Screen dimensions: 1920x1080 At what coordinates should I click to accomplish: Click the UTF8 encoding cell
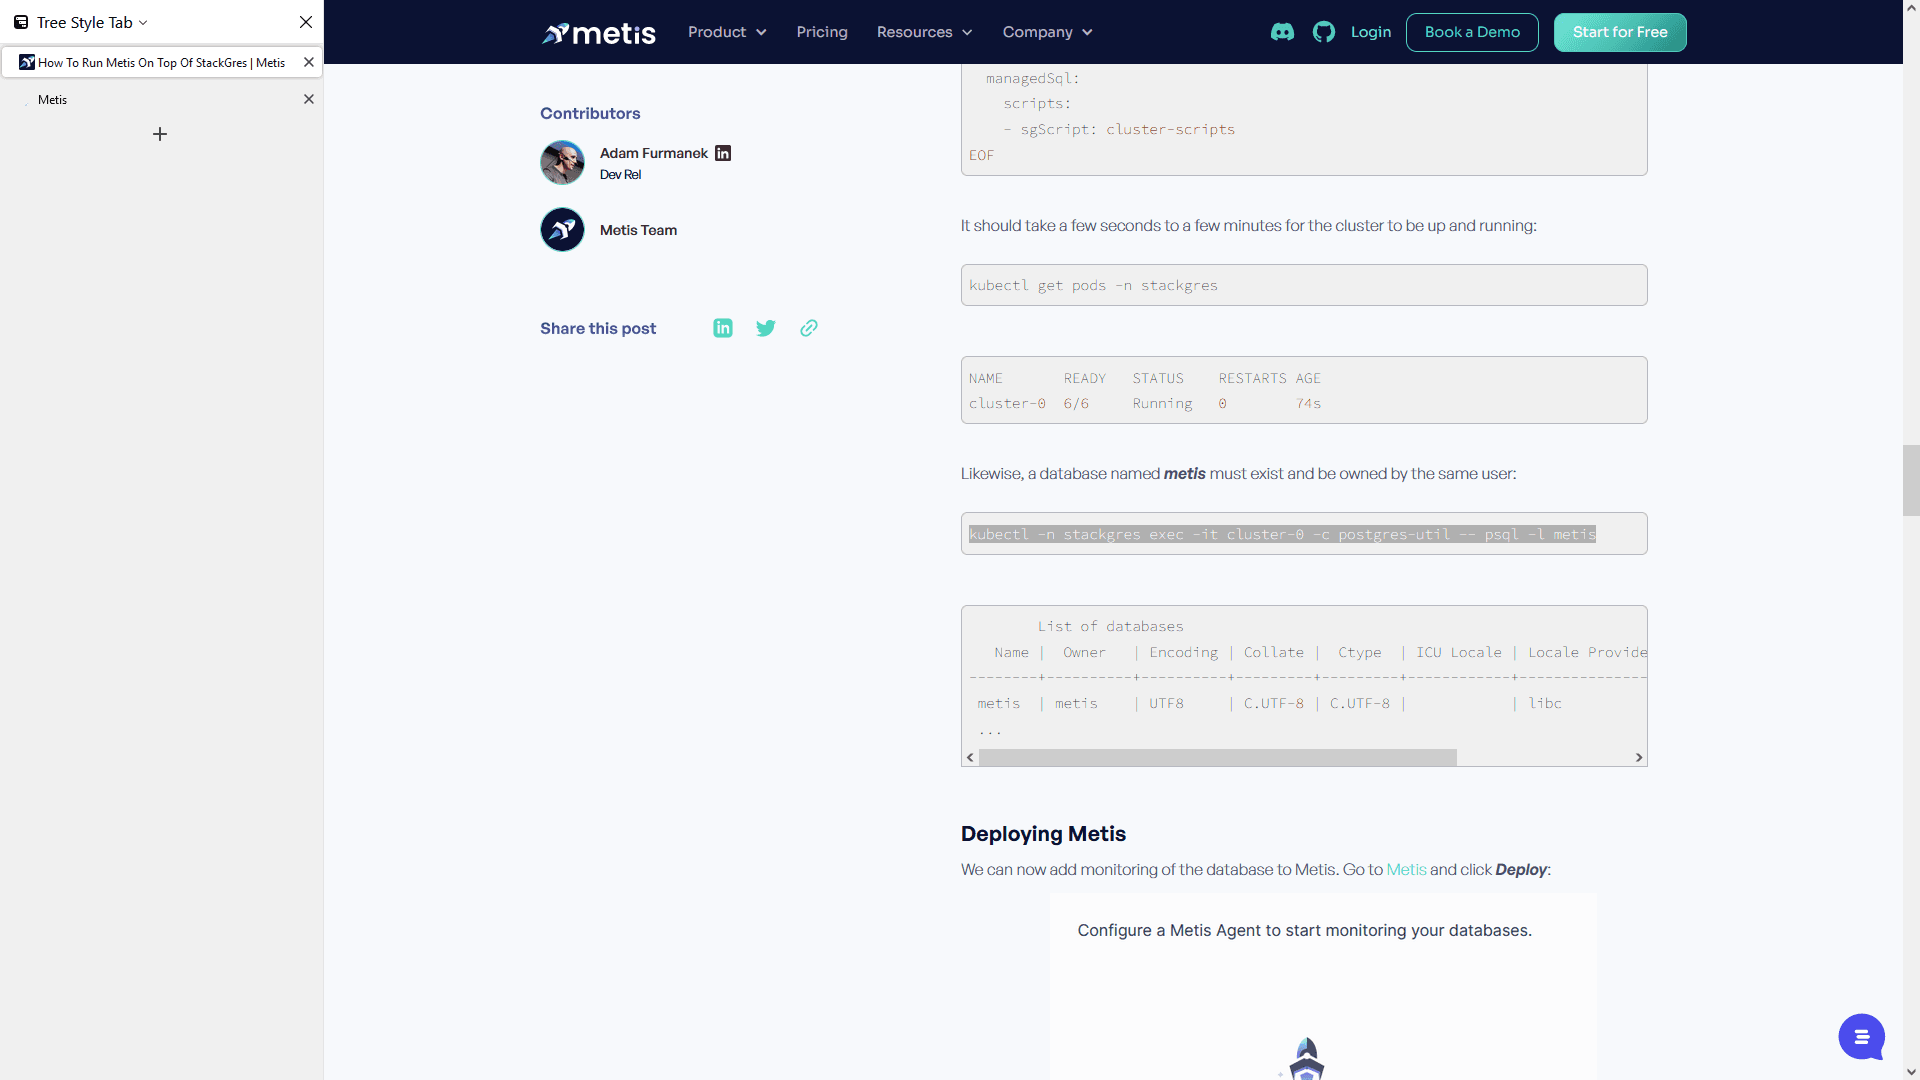tap(1166, 704)
